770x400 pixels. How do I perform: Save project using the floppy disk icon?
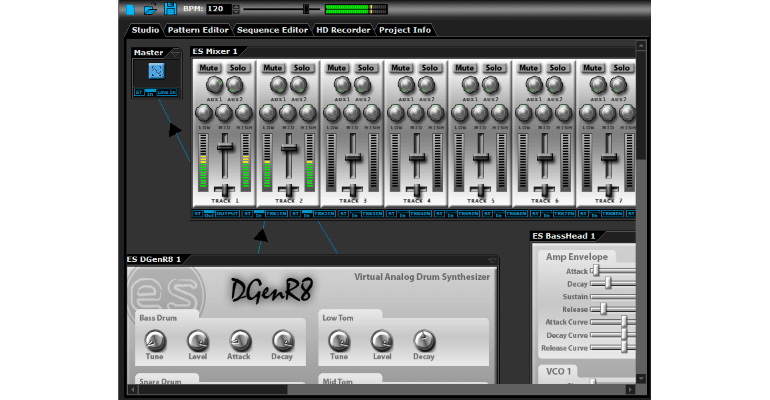[171, 10]
